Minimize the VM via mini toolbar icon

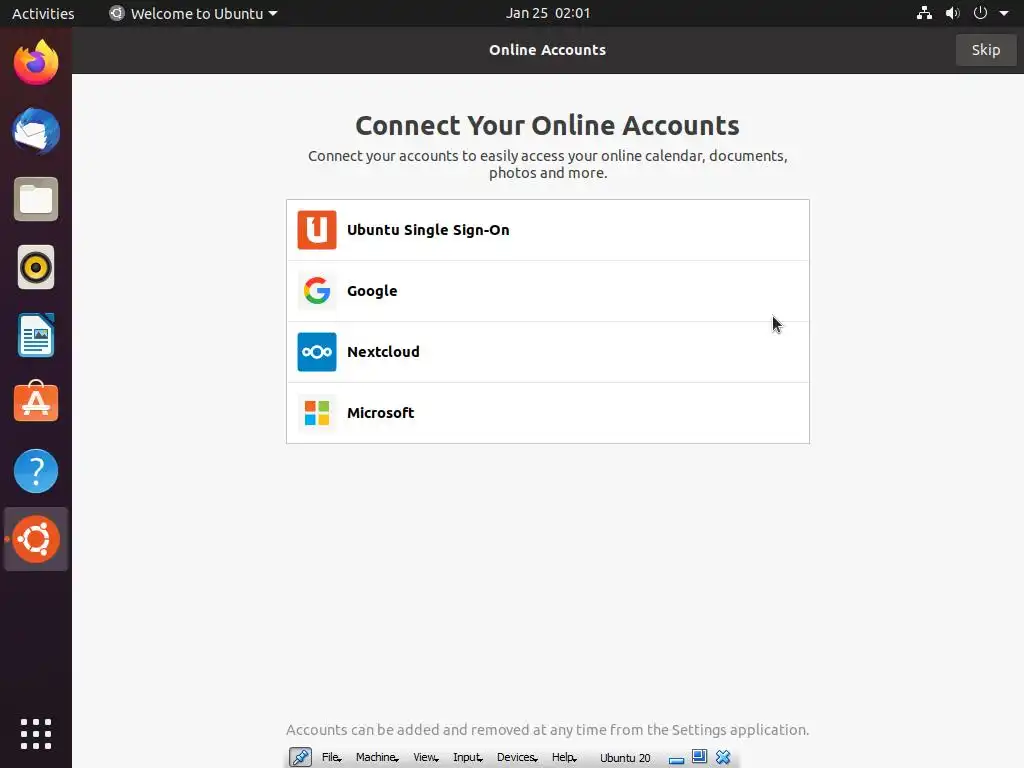677,760
